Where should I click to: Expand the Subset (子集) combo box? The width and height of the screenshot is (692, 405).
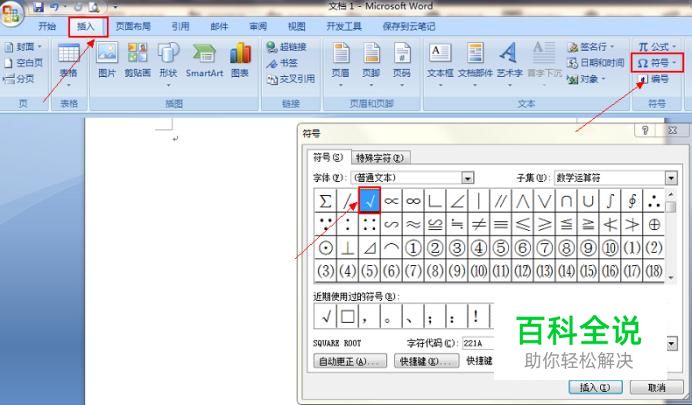click(671, 178)
